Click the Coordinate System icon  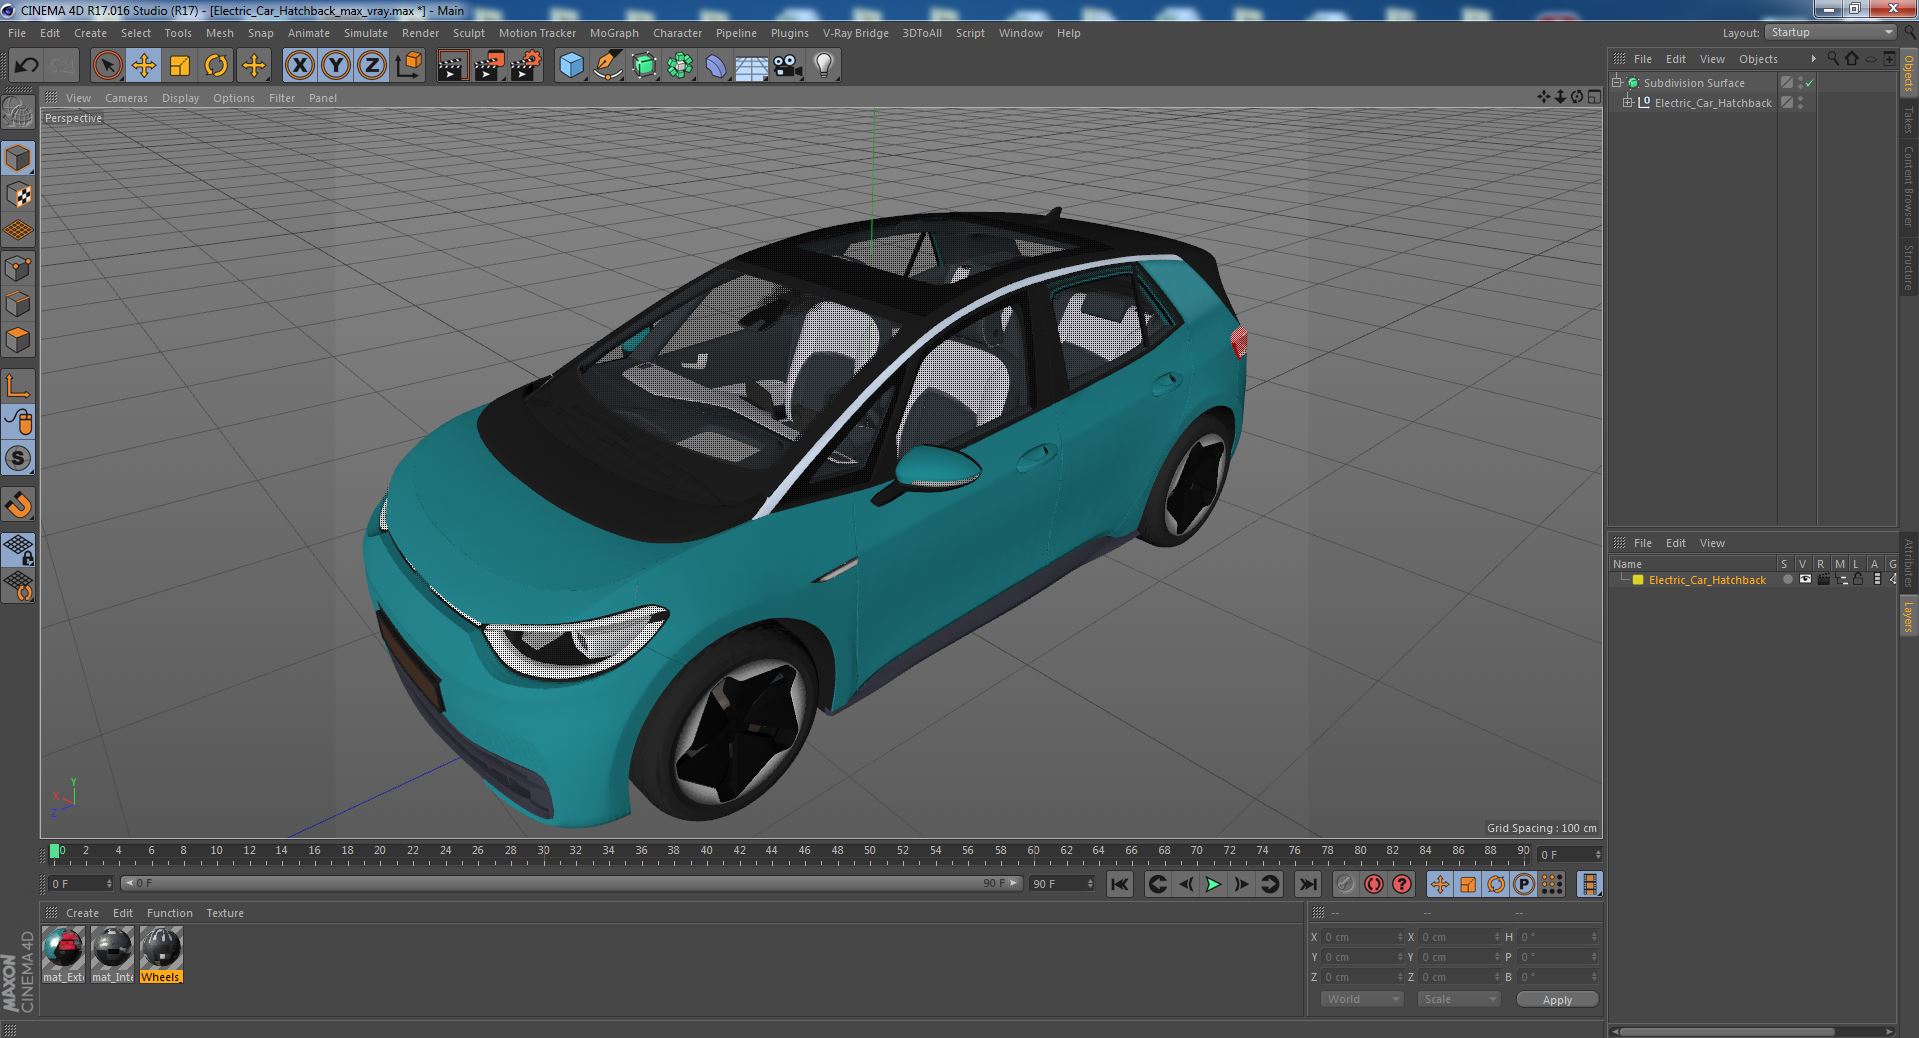tap(408, 66)
